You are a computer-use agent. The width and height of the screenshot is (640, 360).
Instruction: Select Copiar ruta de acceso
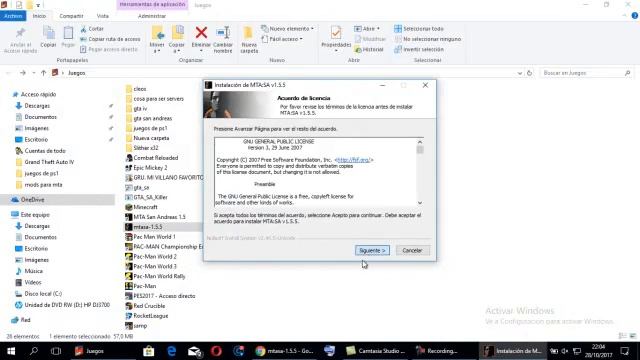click(110, 39)
